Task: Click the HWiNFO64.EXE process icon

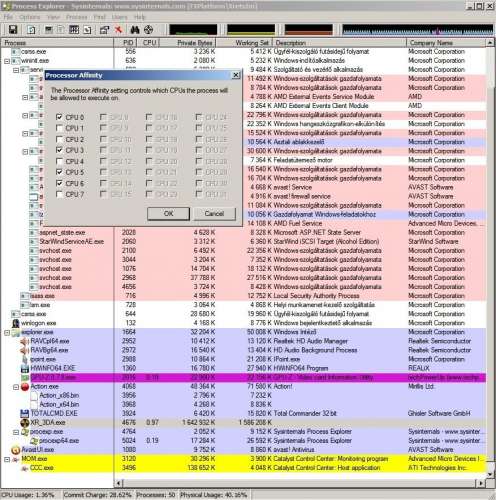Action: 24,369
